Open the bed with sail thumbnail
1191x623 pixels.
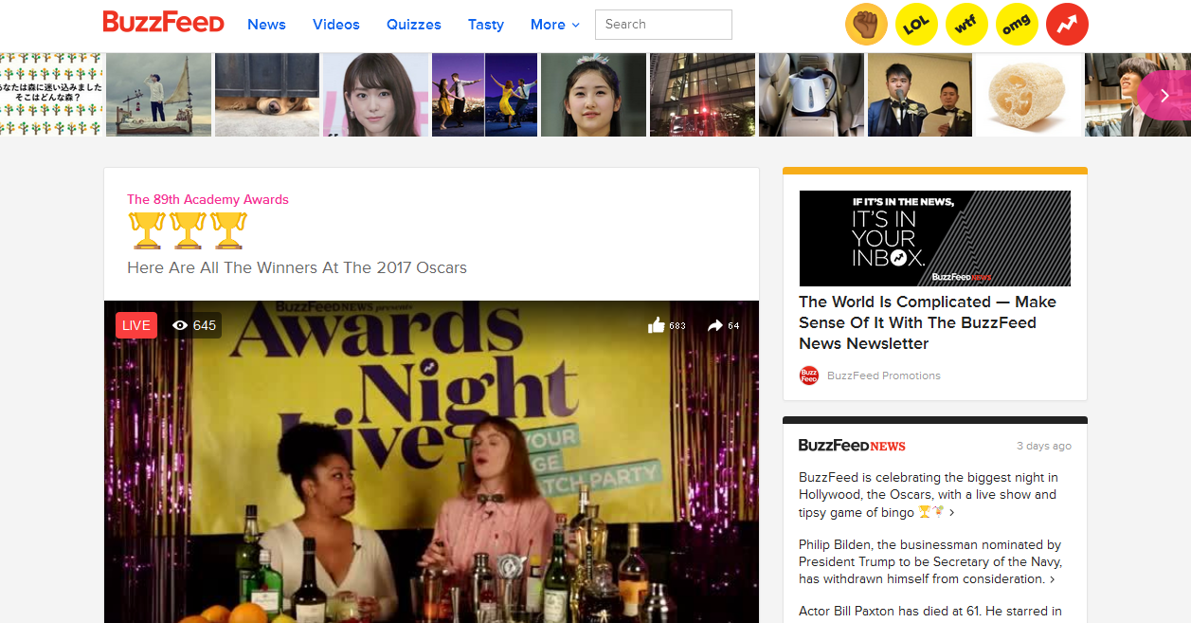pos(159,95)
